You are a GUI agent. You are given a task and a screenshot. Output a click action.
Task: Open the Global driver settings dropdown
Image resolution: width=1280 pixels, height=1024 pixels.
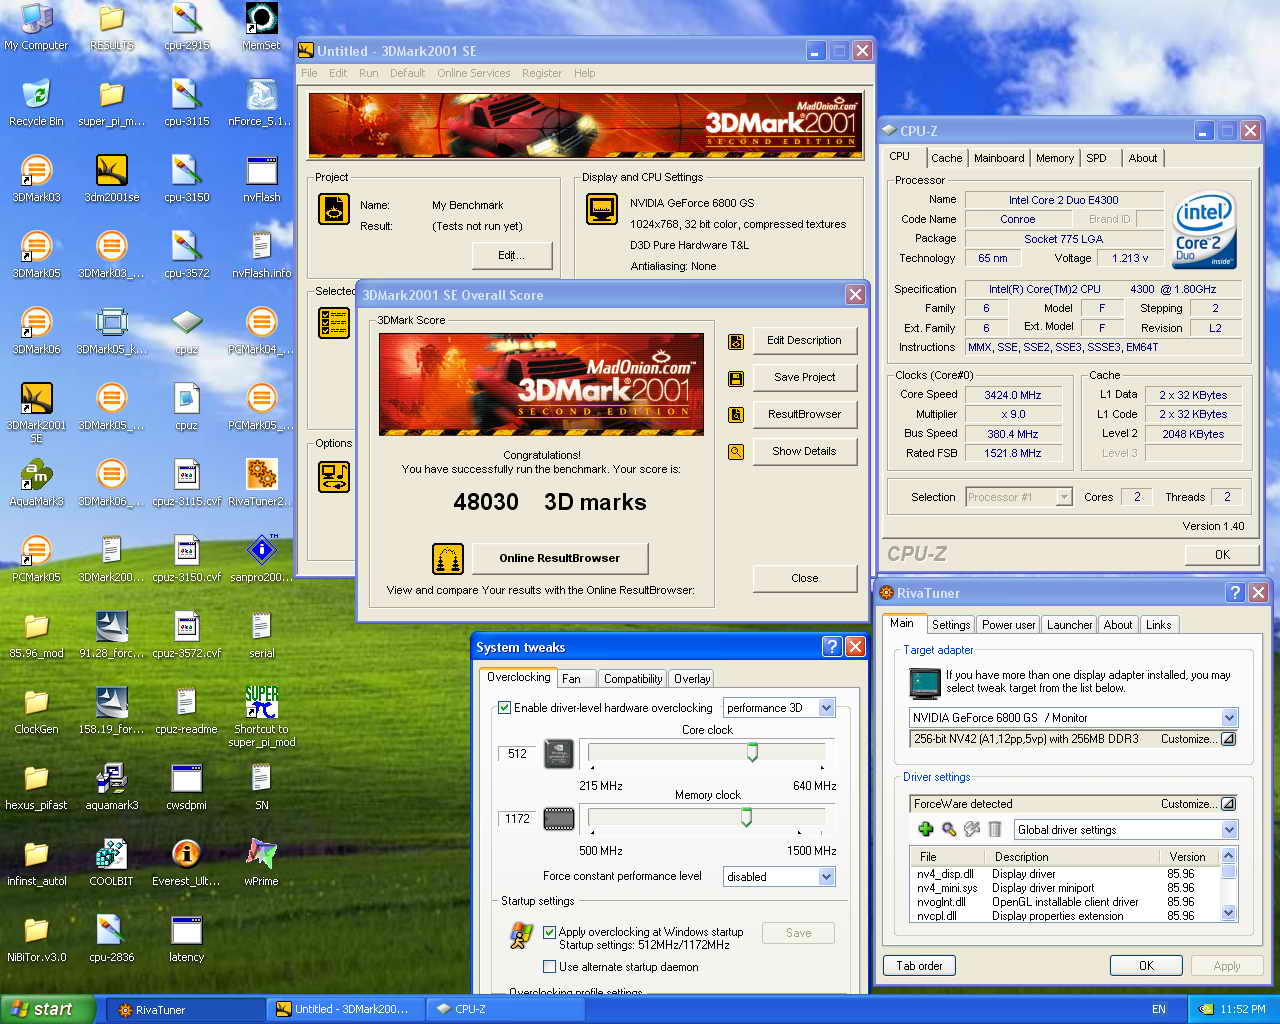[1229, 830]
